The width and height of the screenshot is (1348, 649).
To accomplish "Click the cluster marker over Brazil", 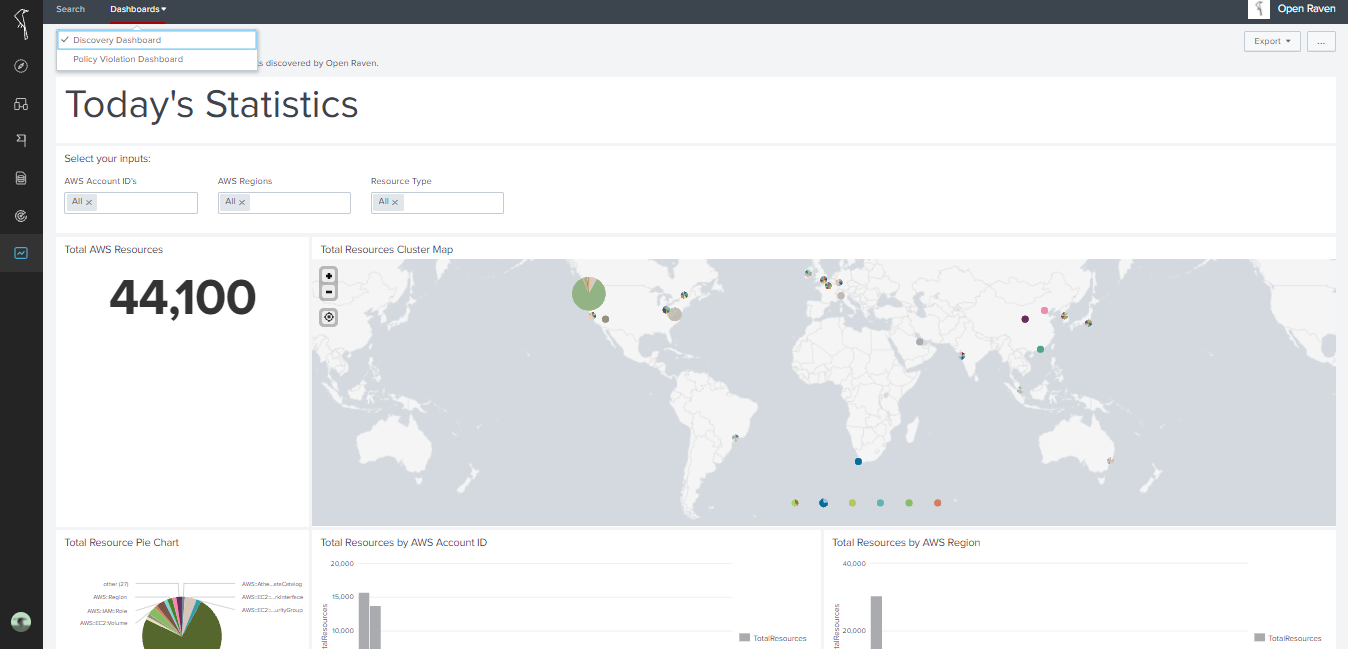I will [x=735, y=437].
